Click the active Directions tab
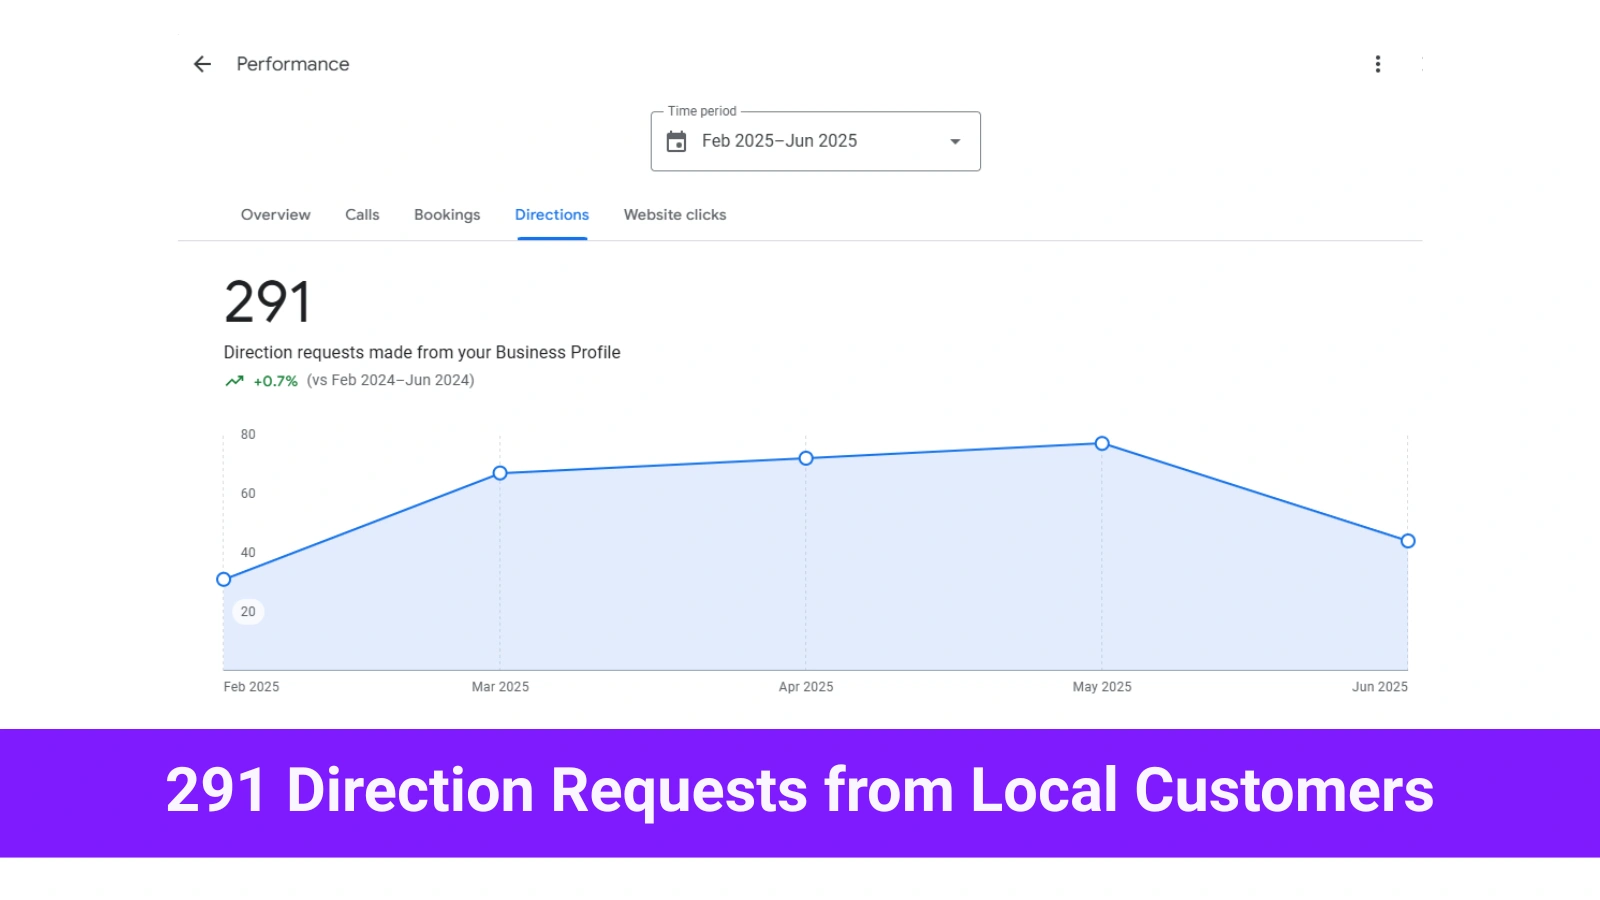The height and width of the screenshot is (900, 1600). [551, 214]
